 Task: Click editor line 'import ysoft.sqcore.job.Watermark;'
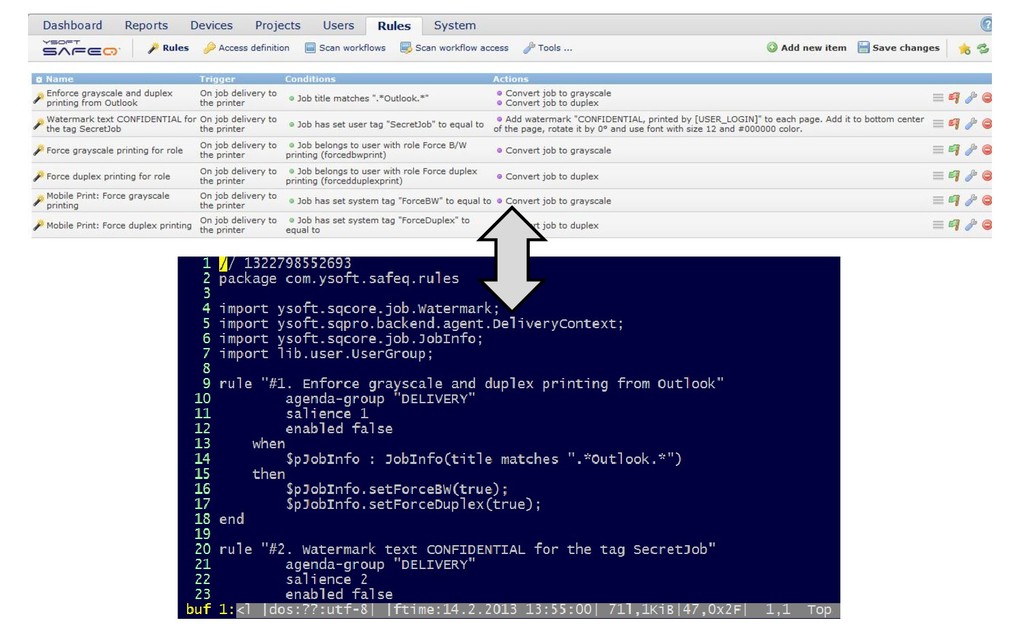[359, 309]
